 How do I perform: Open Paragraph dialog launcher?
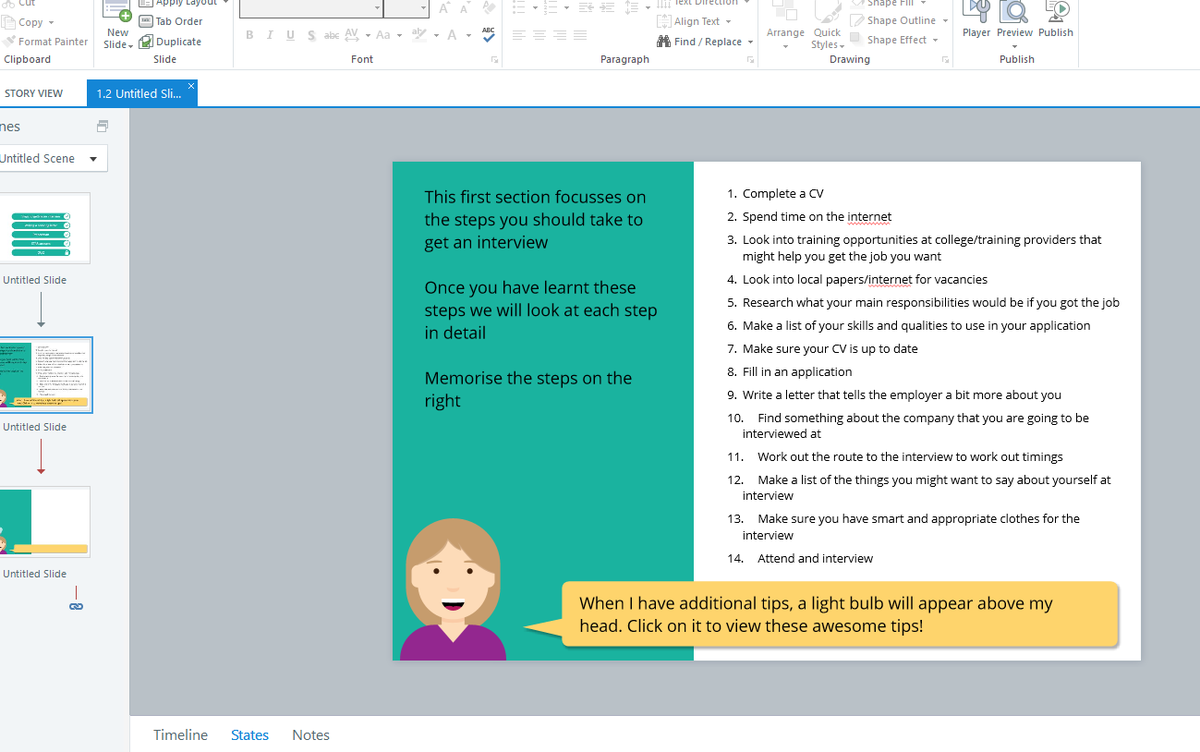750,60
